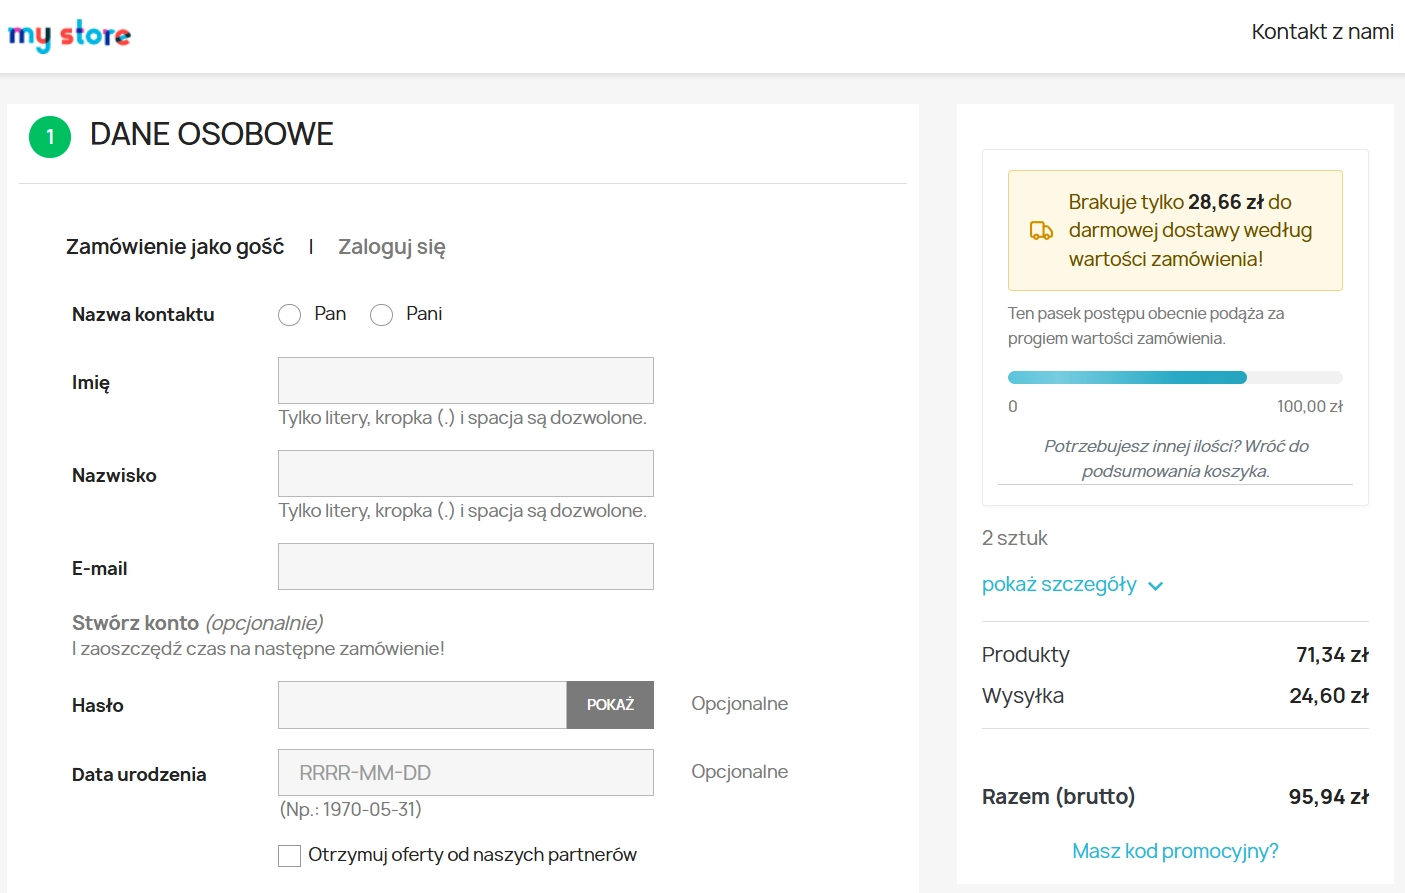The height and width of the screenshot is (893, 1405).
Task: Click the free delivery progress bar
Action: click(1175, 377)
